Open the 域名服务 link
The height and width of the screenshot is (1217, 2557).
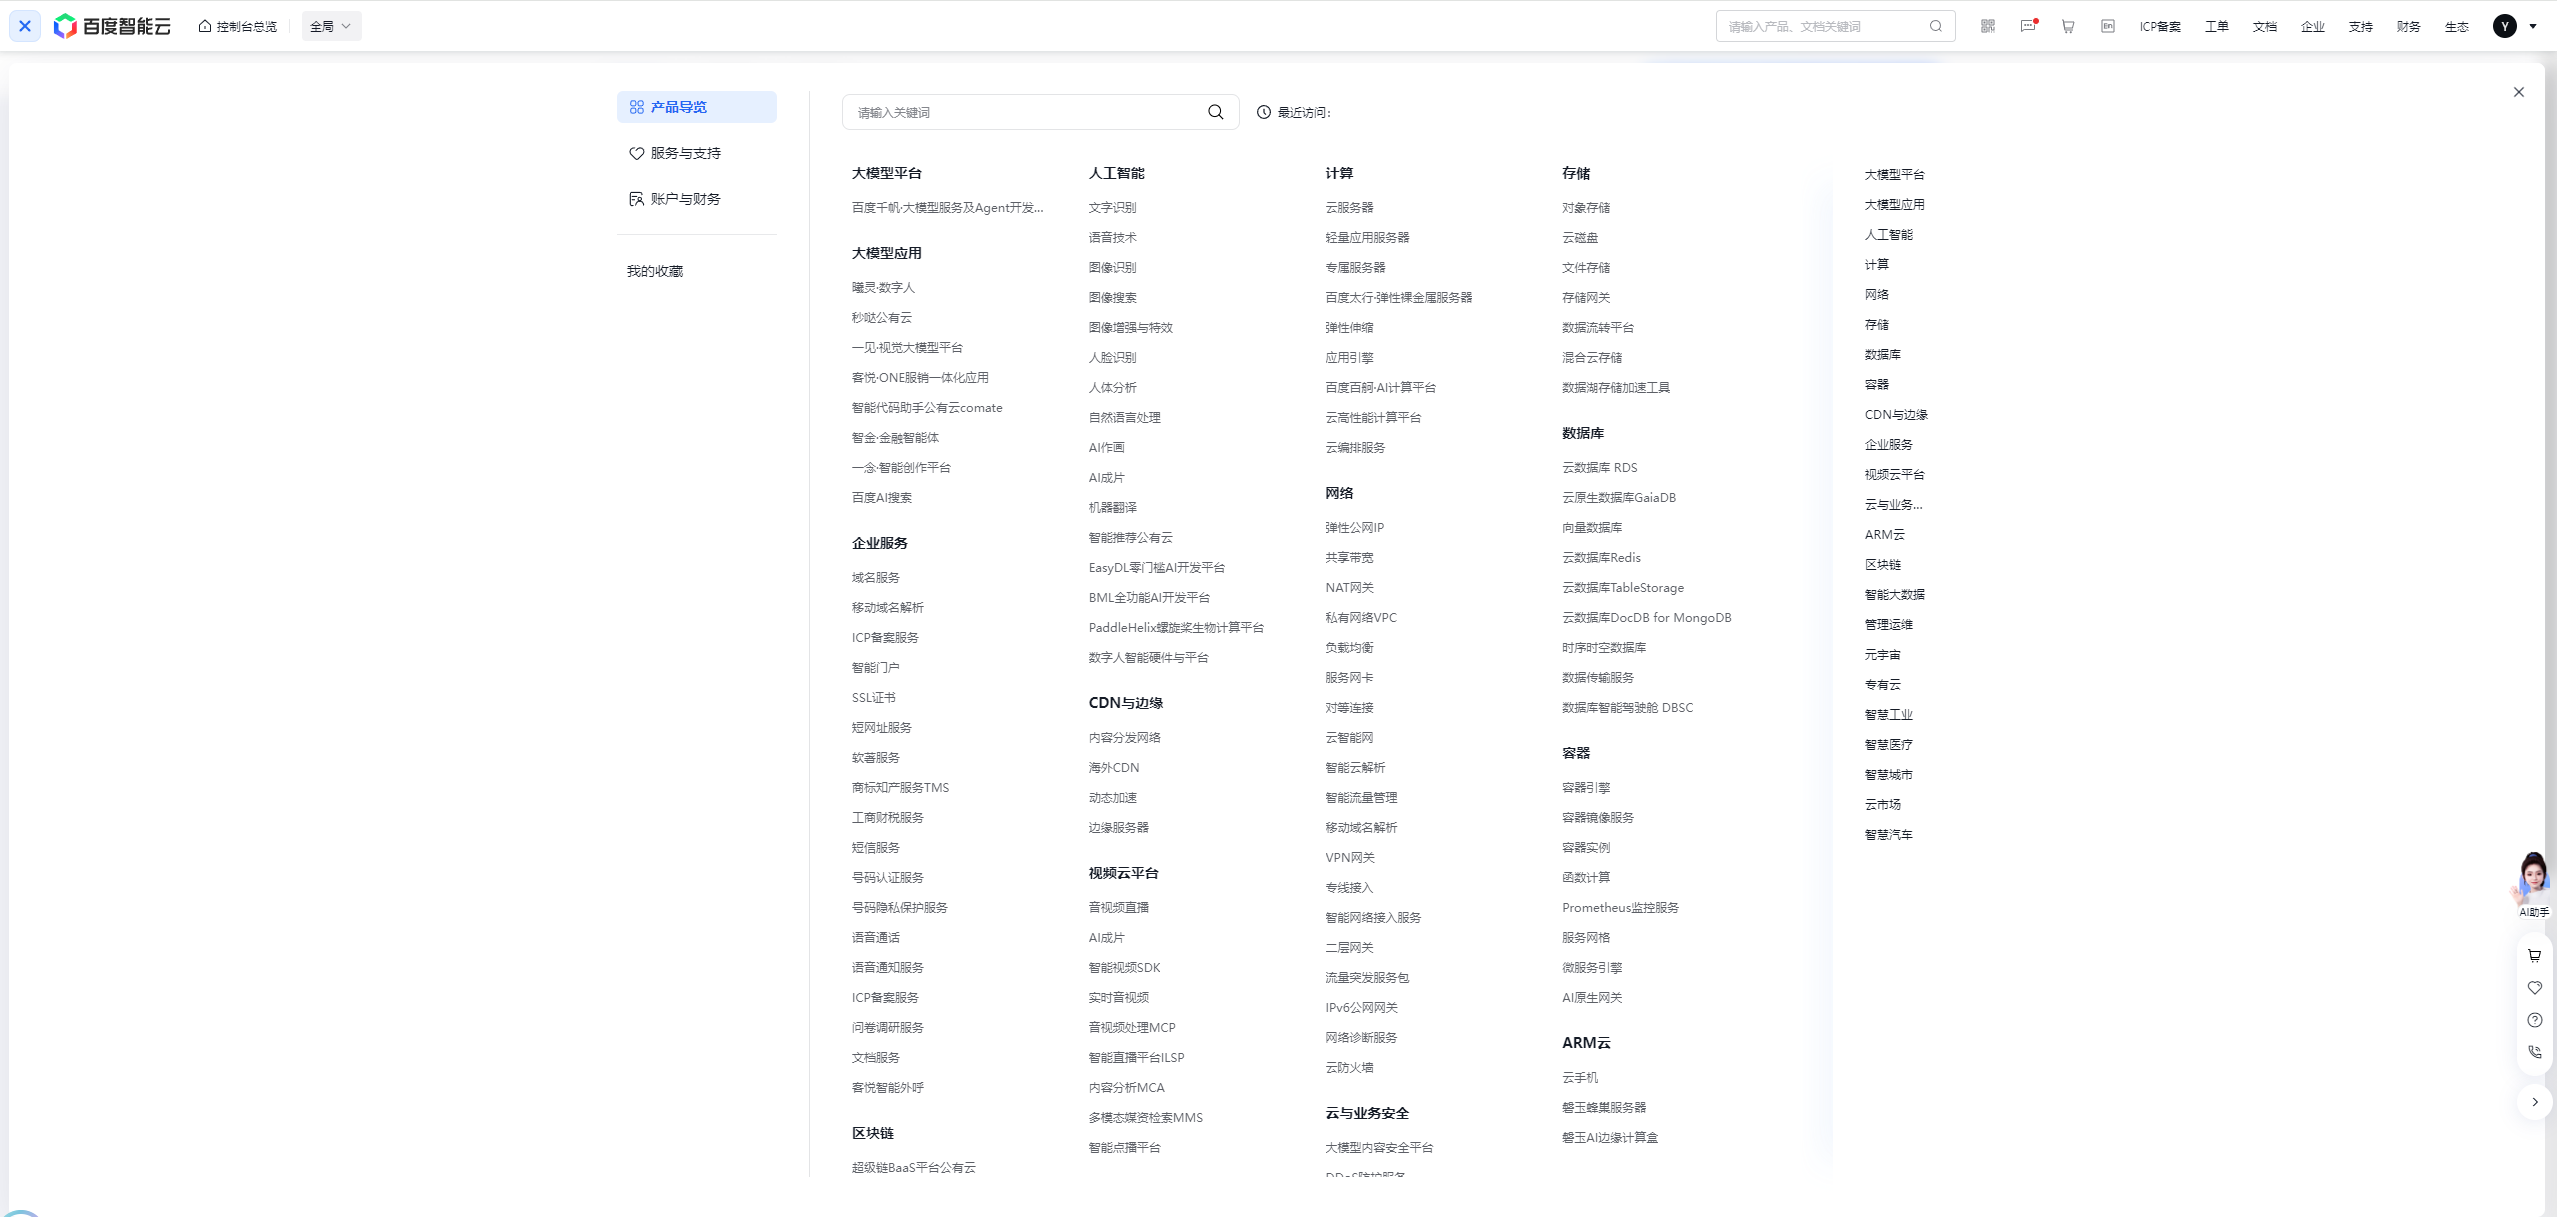point(875,577)
